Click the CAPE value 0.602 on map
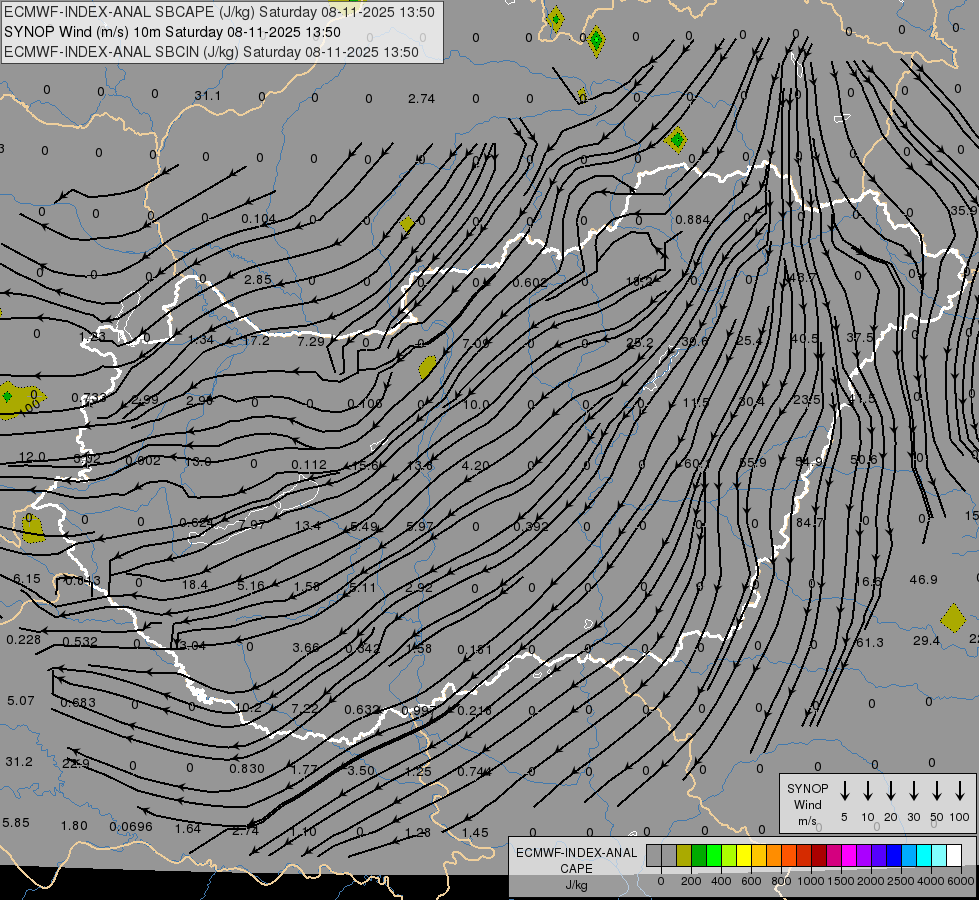 click(530, 283)
